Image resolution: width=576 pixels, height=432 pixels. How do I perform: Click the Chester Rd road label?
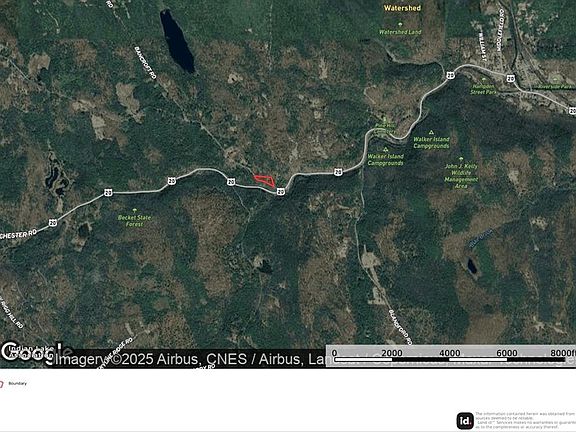click(18, 235)
